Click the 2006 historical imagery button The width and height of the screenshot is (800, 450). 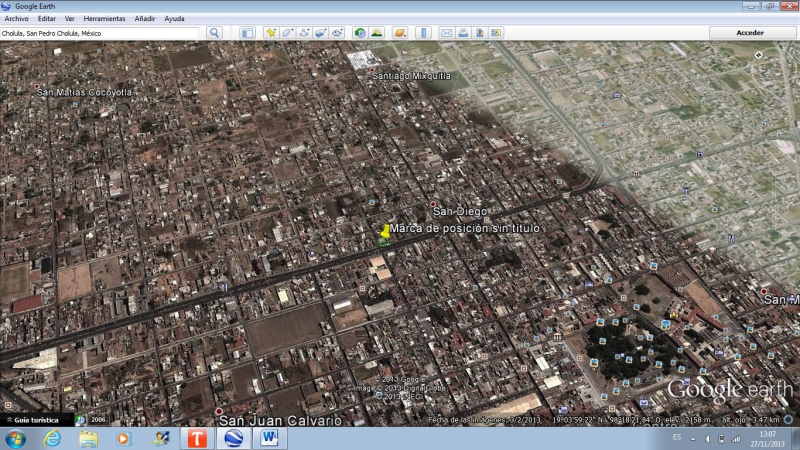[98, 420]
